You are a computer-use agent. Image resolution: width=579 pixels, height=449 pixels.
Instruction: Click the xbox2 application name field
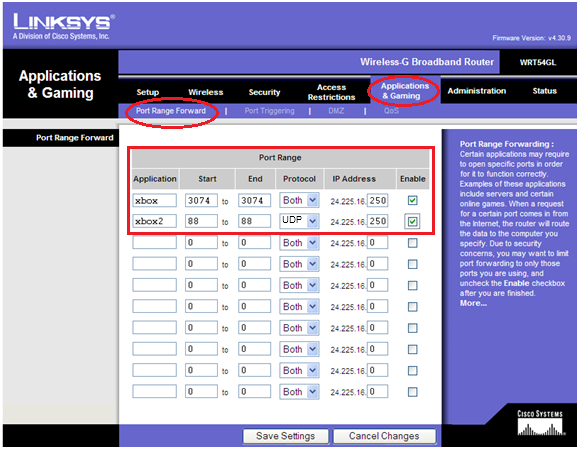tap(154, 221)
